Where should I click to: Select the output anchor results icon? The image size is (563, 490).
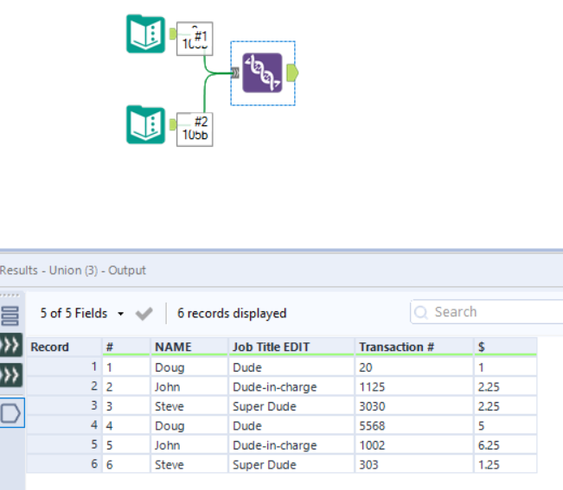point(11,413)
